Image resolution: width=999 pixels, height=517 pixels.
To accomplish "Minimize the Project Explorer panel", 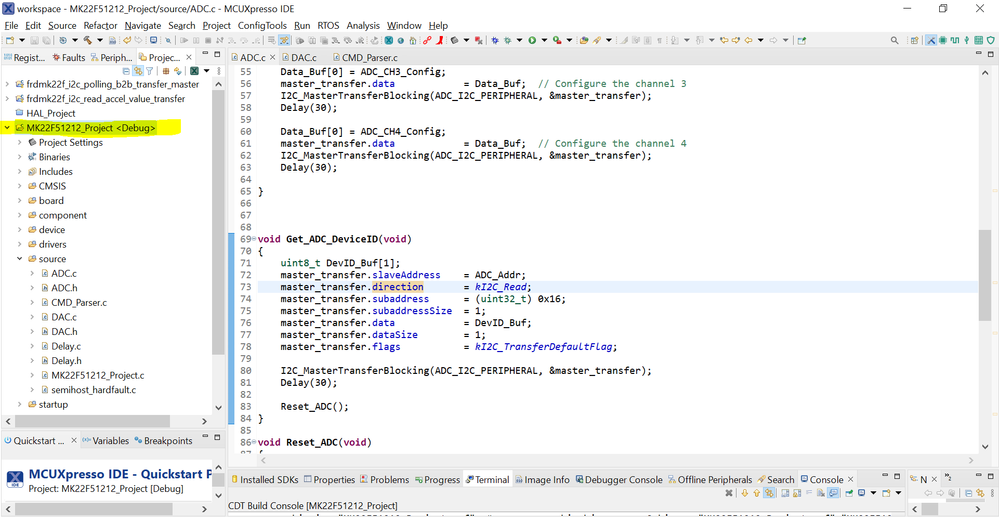I will click(205, 55).
